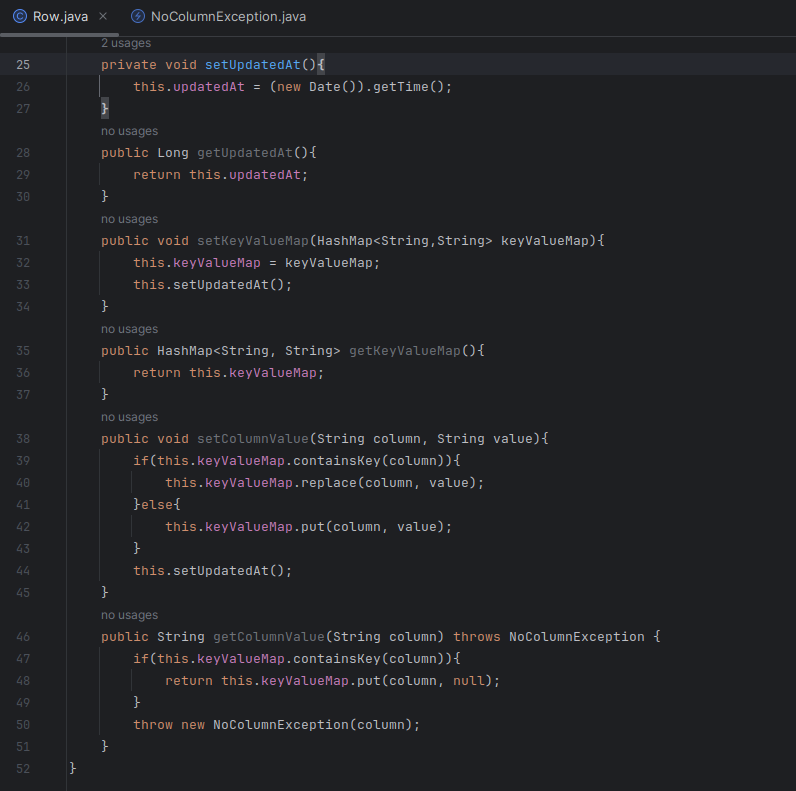Image resolution: width=796 pixels, height=791 pixels.
Task: Click 'Long' return type on line 28
Action: pos(173,153)
